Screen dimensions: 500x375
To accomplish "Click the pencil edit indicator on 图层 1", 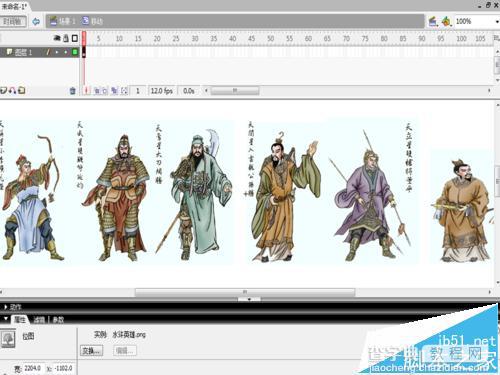I will pos(48,52).
